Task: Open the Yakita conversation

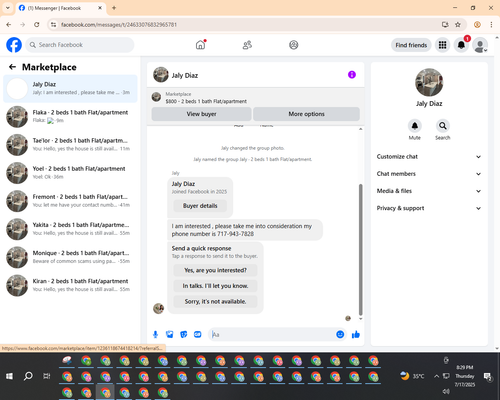Action: click(x=70, y=229)
